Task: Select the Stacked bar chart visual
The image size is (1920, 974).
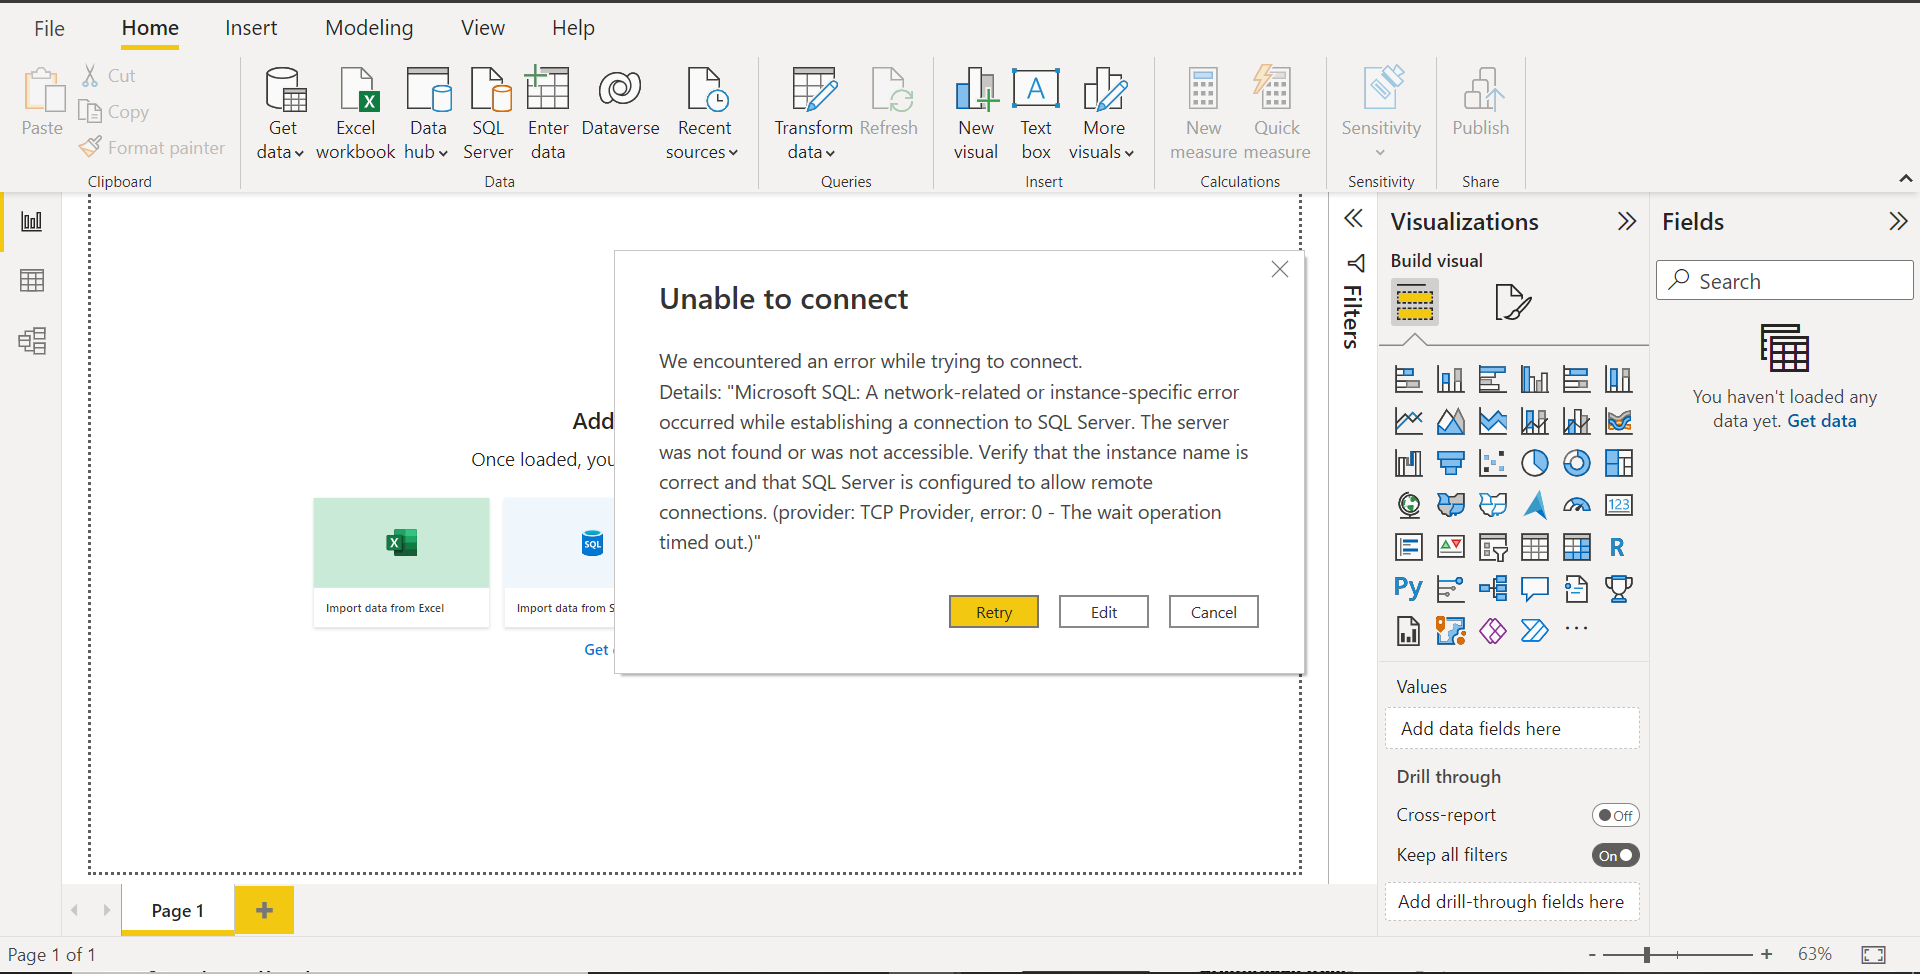Action: [1408, 379]
